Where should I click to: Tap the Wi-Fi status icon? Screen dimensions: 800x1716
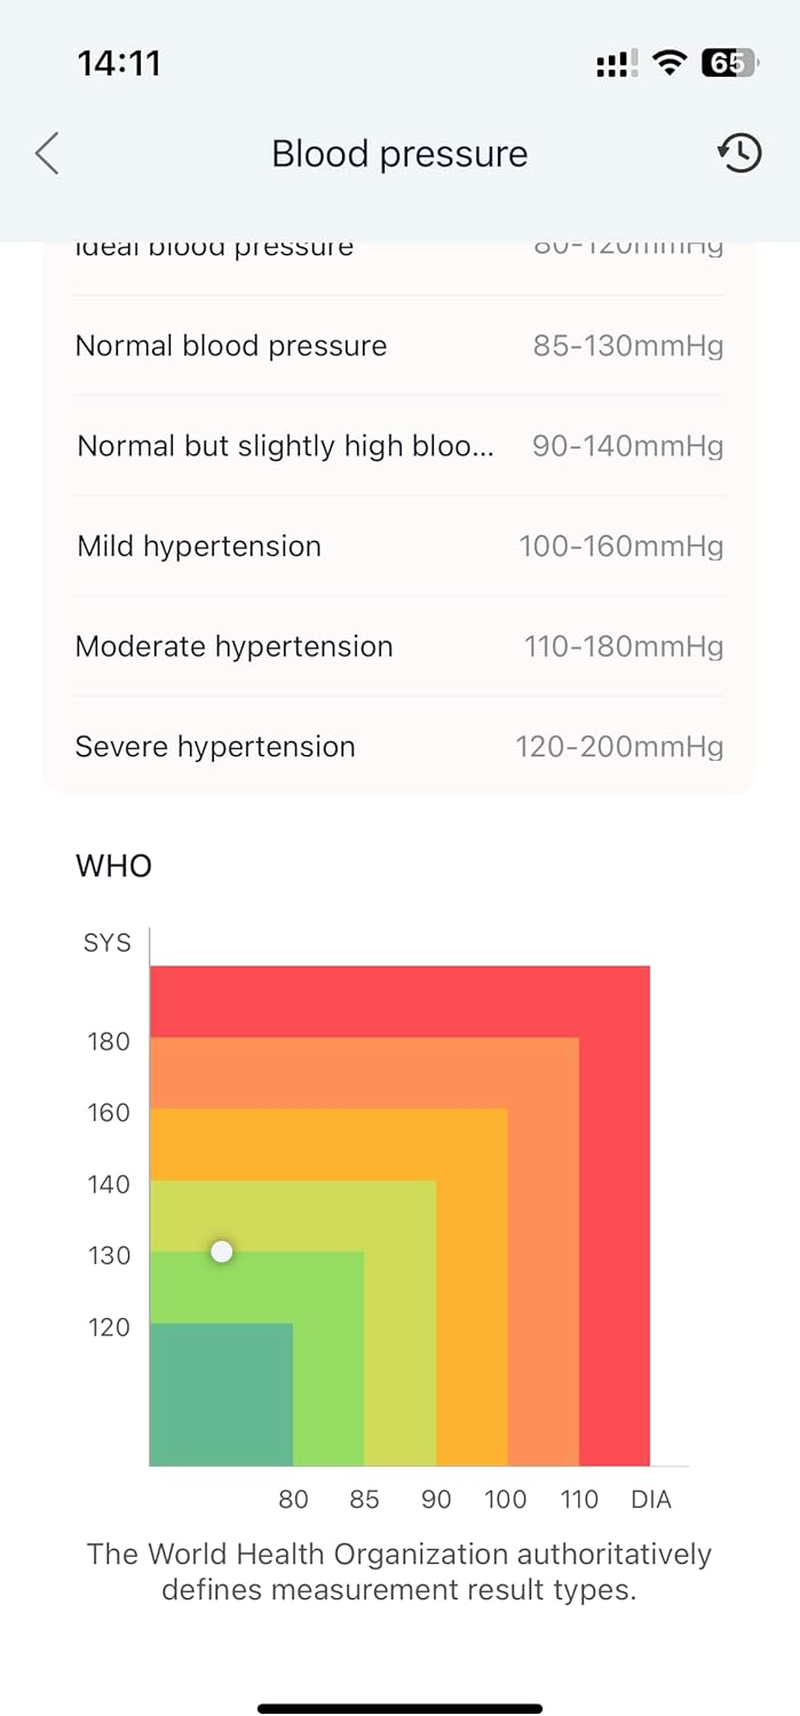click(669, 64)
